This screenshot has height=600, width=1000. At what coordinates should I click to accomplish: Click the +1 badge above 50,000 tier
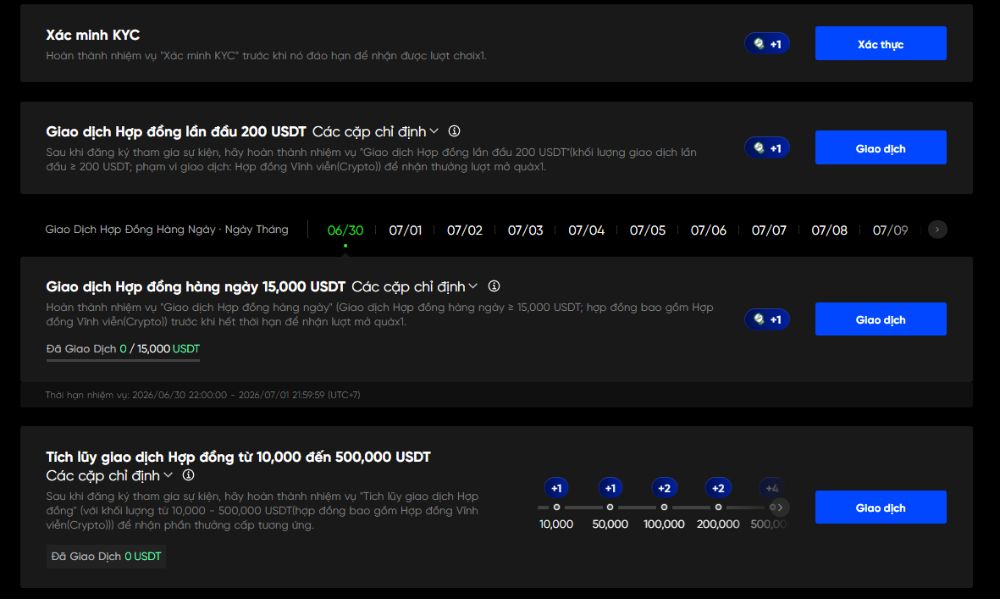[610, 488]
